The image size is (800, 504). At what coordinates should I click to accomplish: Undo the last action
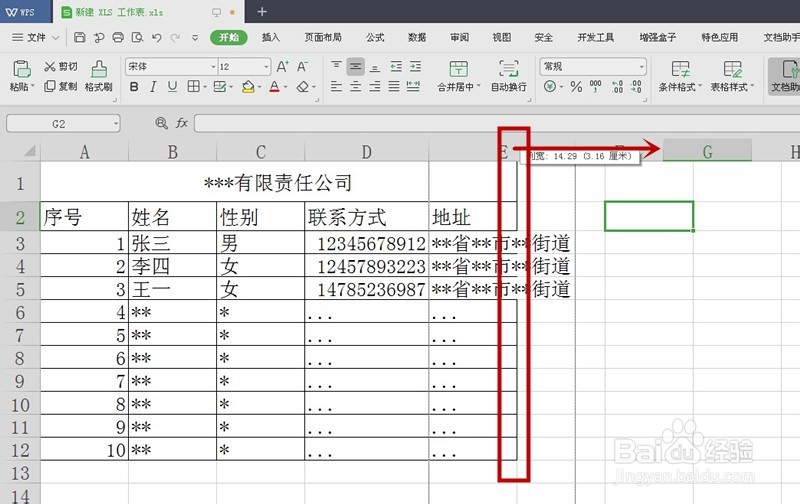[157, 37]
